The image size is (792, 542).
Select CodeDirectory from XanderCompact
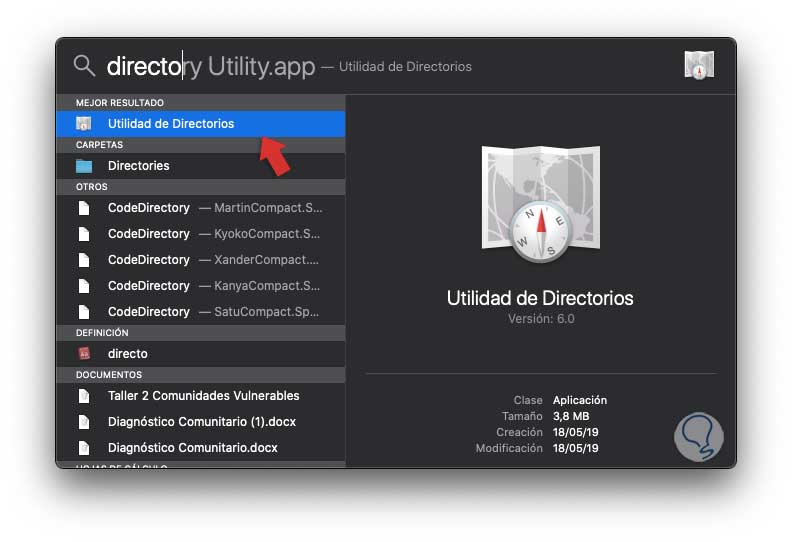pyautogui.click(x=201, y=260)
